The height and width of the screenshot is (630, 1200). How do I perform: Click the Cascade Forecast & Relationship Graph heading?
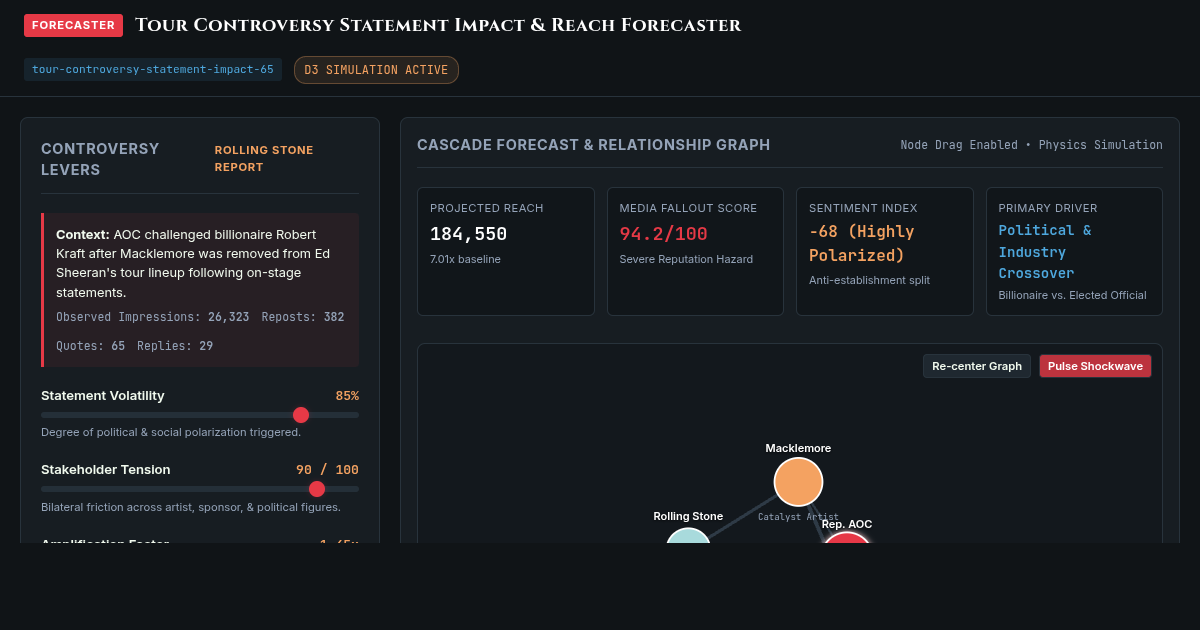tap(594, 145)
